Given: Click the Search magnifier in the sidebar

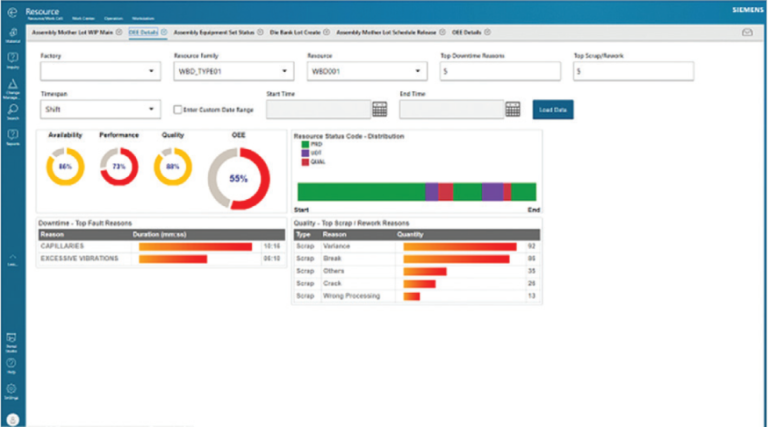Looking at the screenshot, I should pyautogui.click(x=12, y=109).
